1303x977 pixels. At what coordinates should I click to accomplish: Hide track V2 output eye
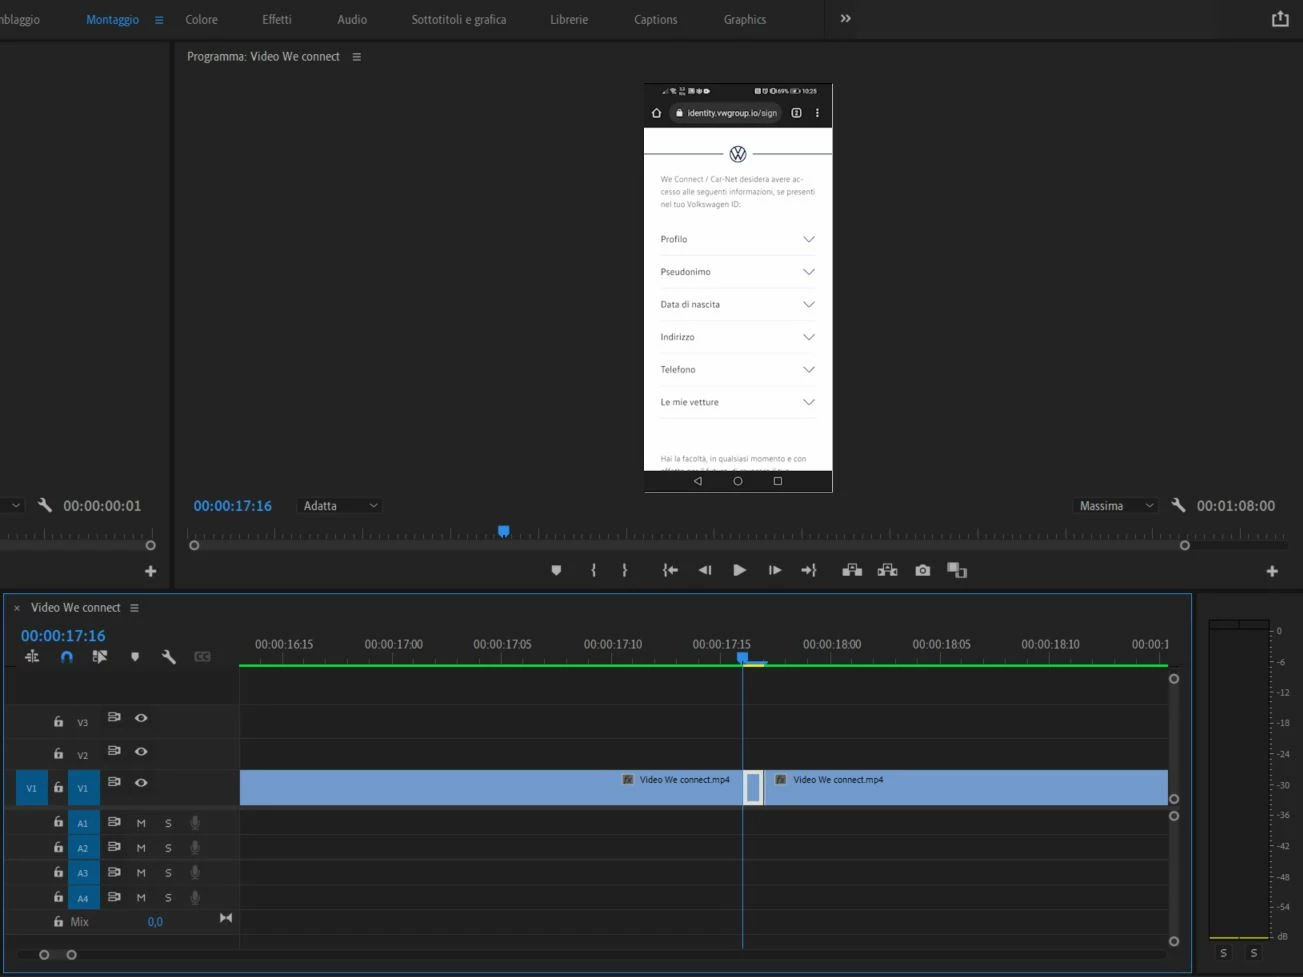pyautogui.click(x=141, y=751)
